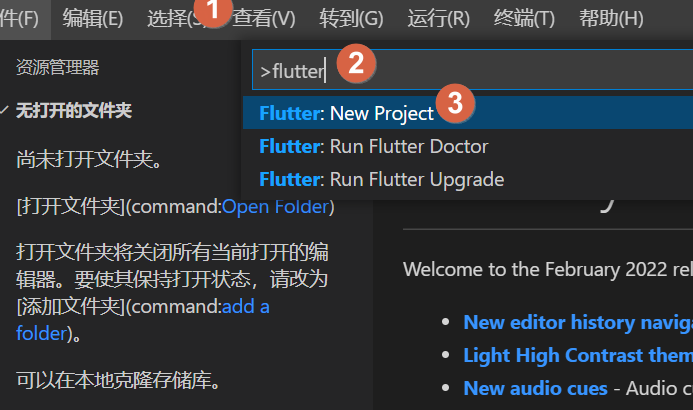Viewport: 693px width, 410px height.
Task: Open the 运行(R) menu
Action: (x=438, y=19)
